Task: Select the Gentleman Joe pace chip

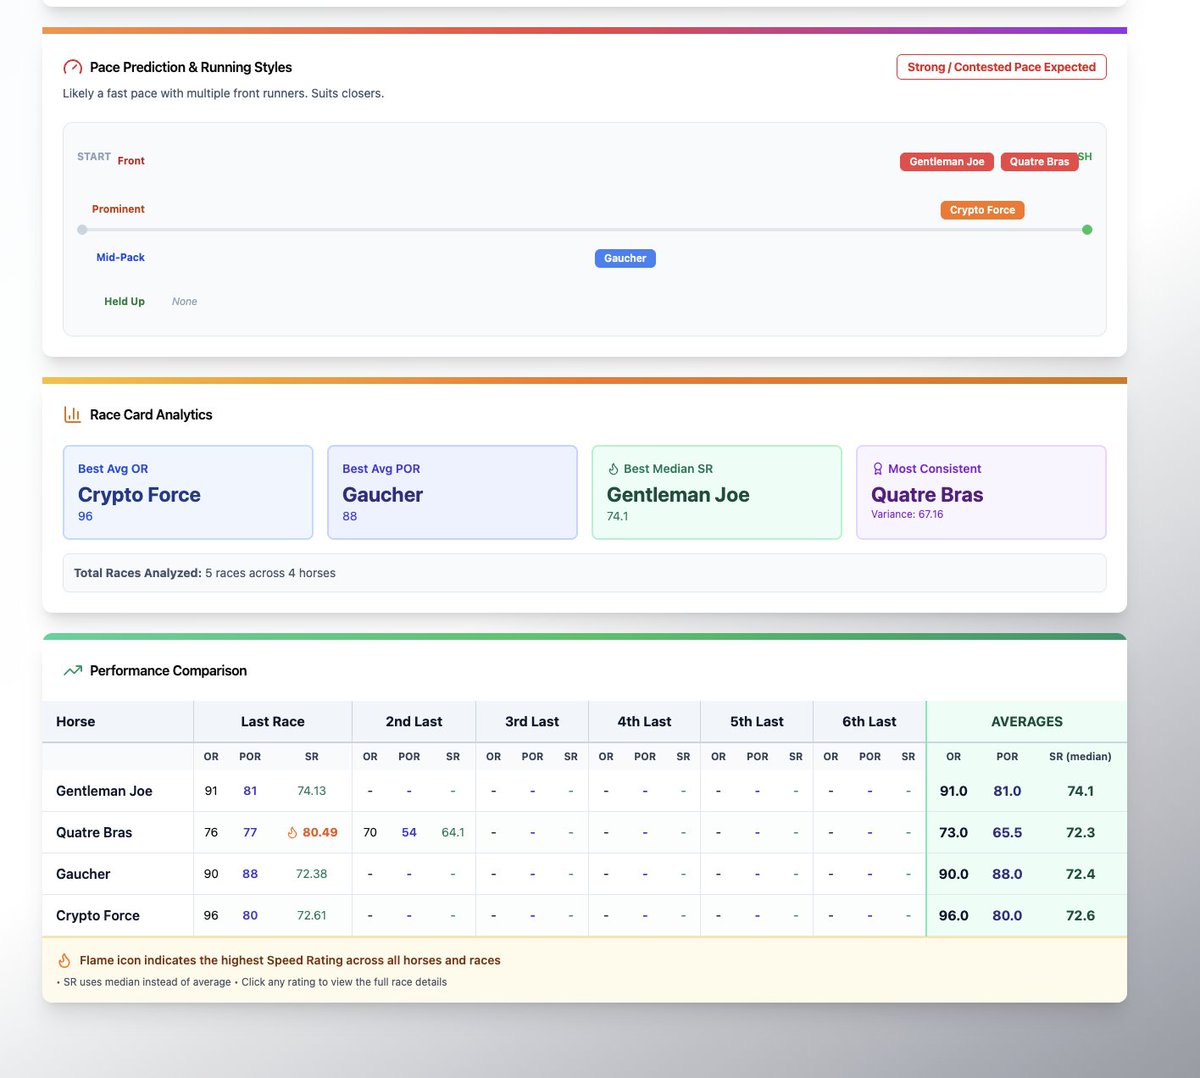Action: [946, 161]
